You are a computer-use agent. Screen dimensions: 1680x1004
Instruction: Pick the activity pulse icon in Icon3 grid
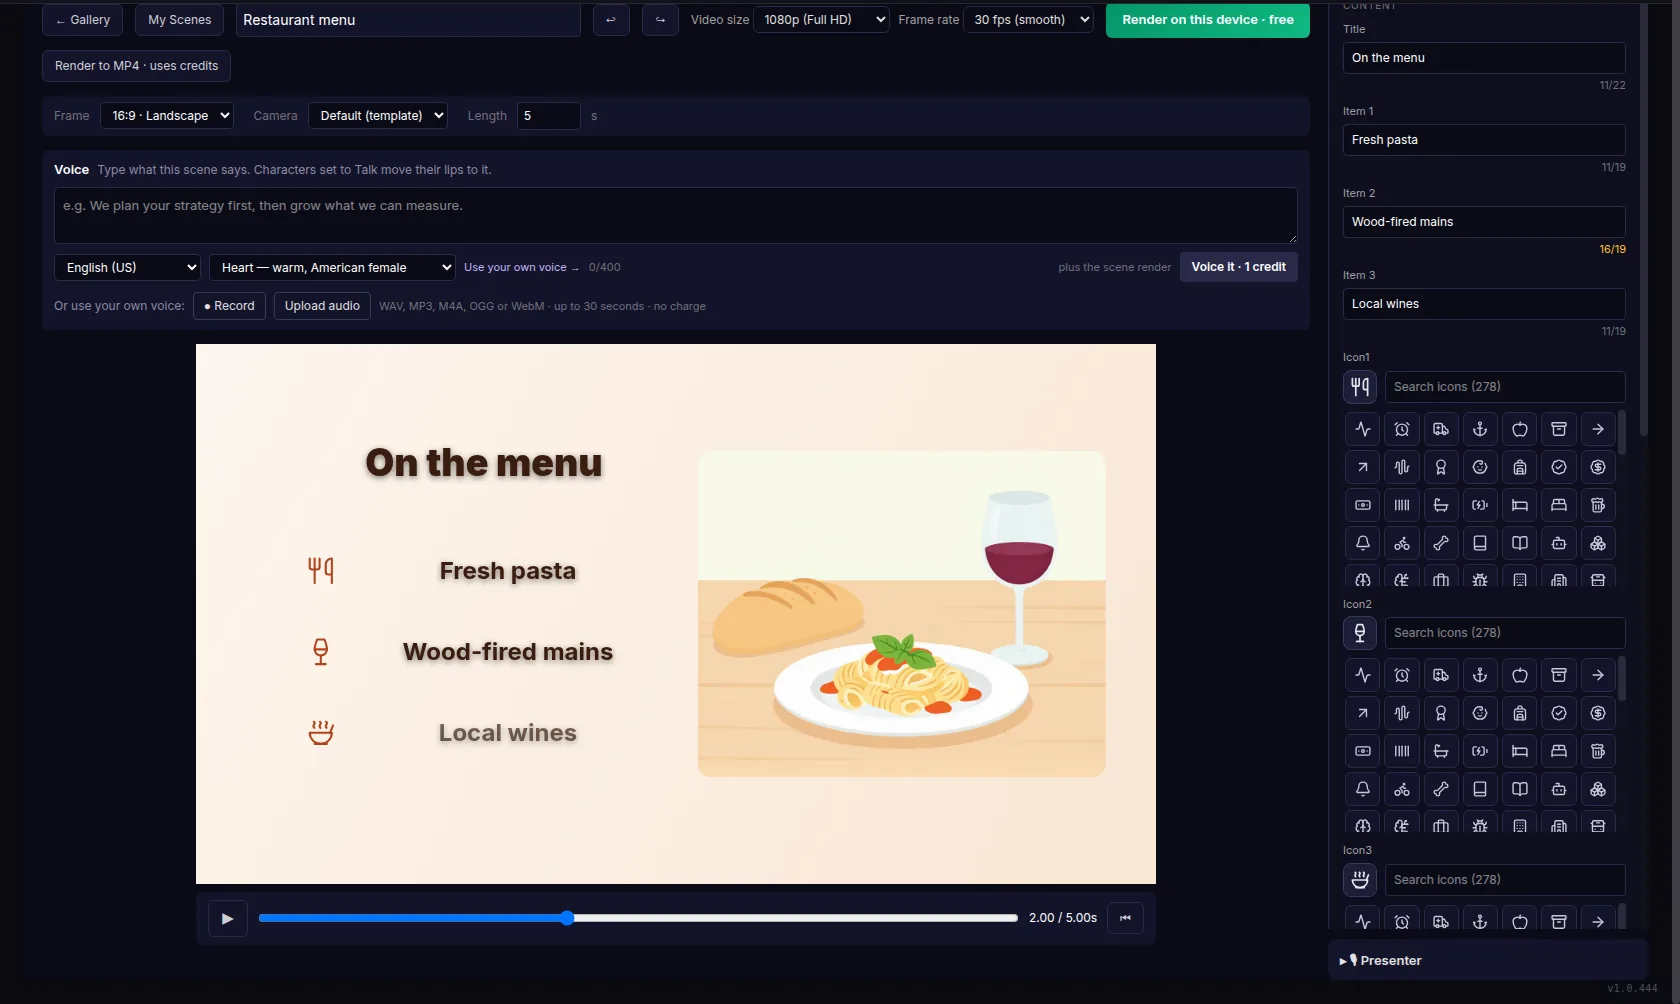(1363, 920)
